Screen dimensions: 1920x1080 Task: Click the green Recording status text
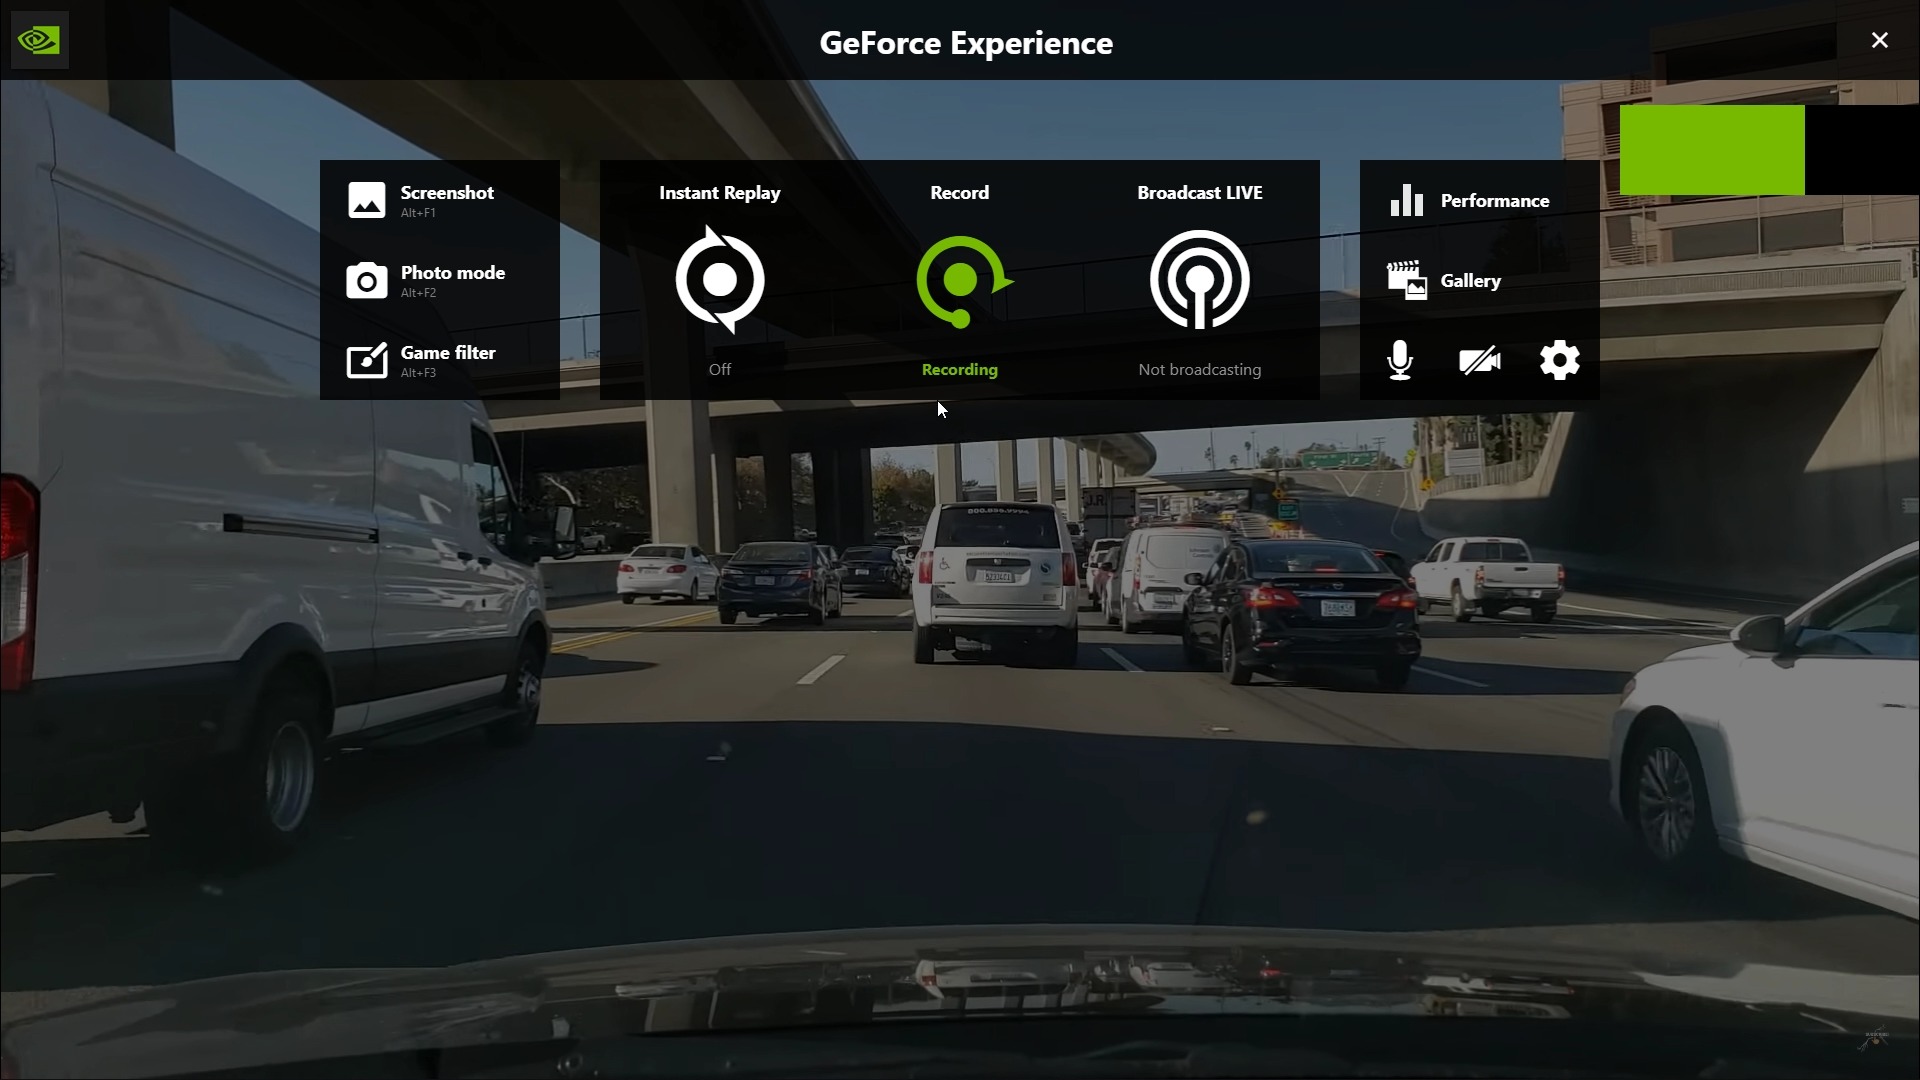coord(959,370)
